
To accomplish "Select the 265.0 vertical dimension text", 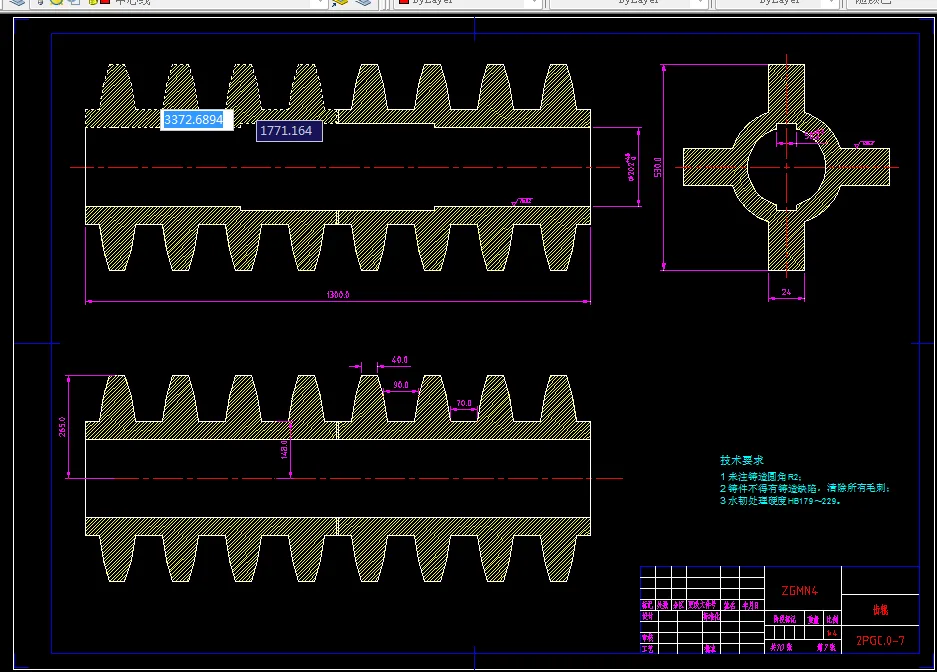I will [x=62, y=426].
